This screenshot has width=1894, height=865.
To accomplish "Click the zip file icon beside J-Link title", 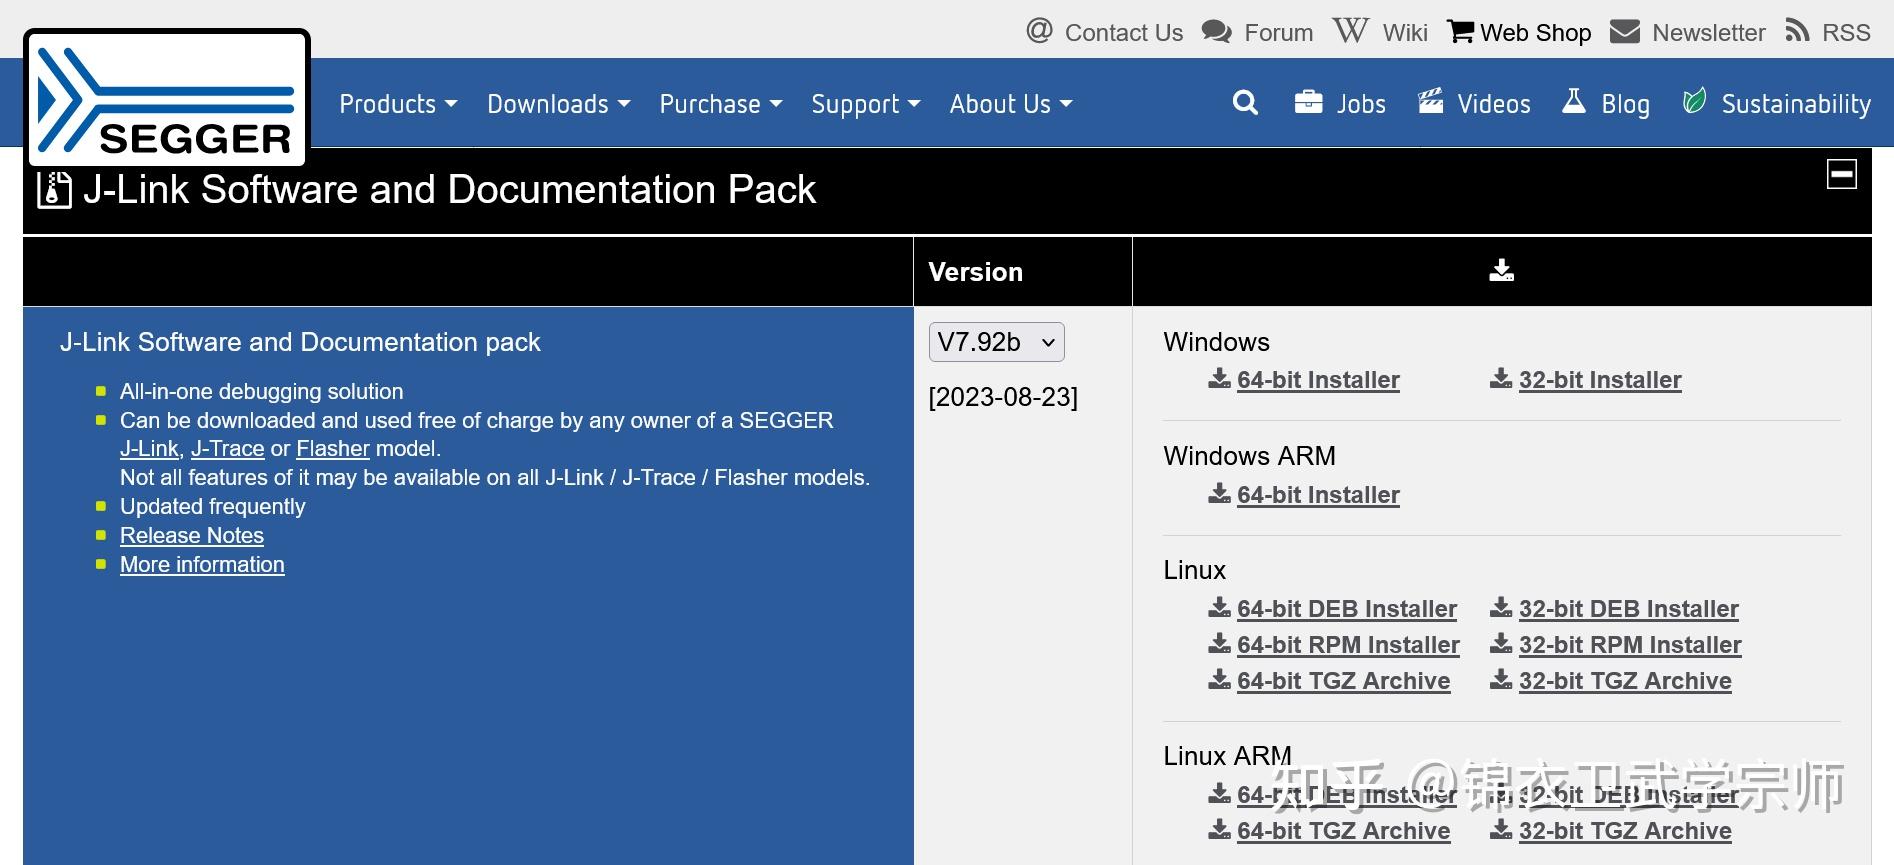I will 54,190.
